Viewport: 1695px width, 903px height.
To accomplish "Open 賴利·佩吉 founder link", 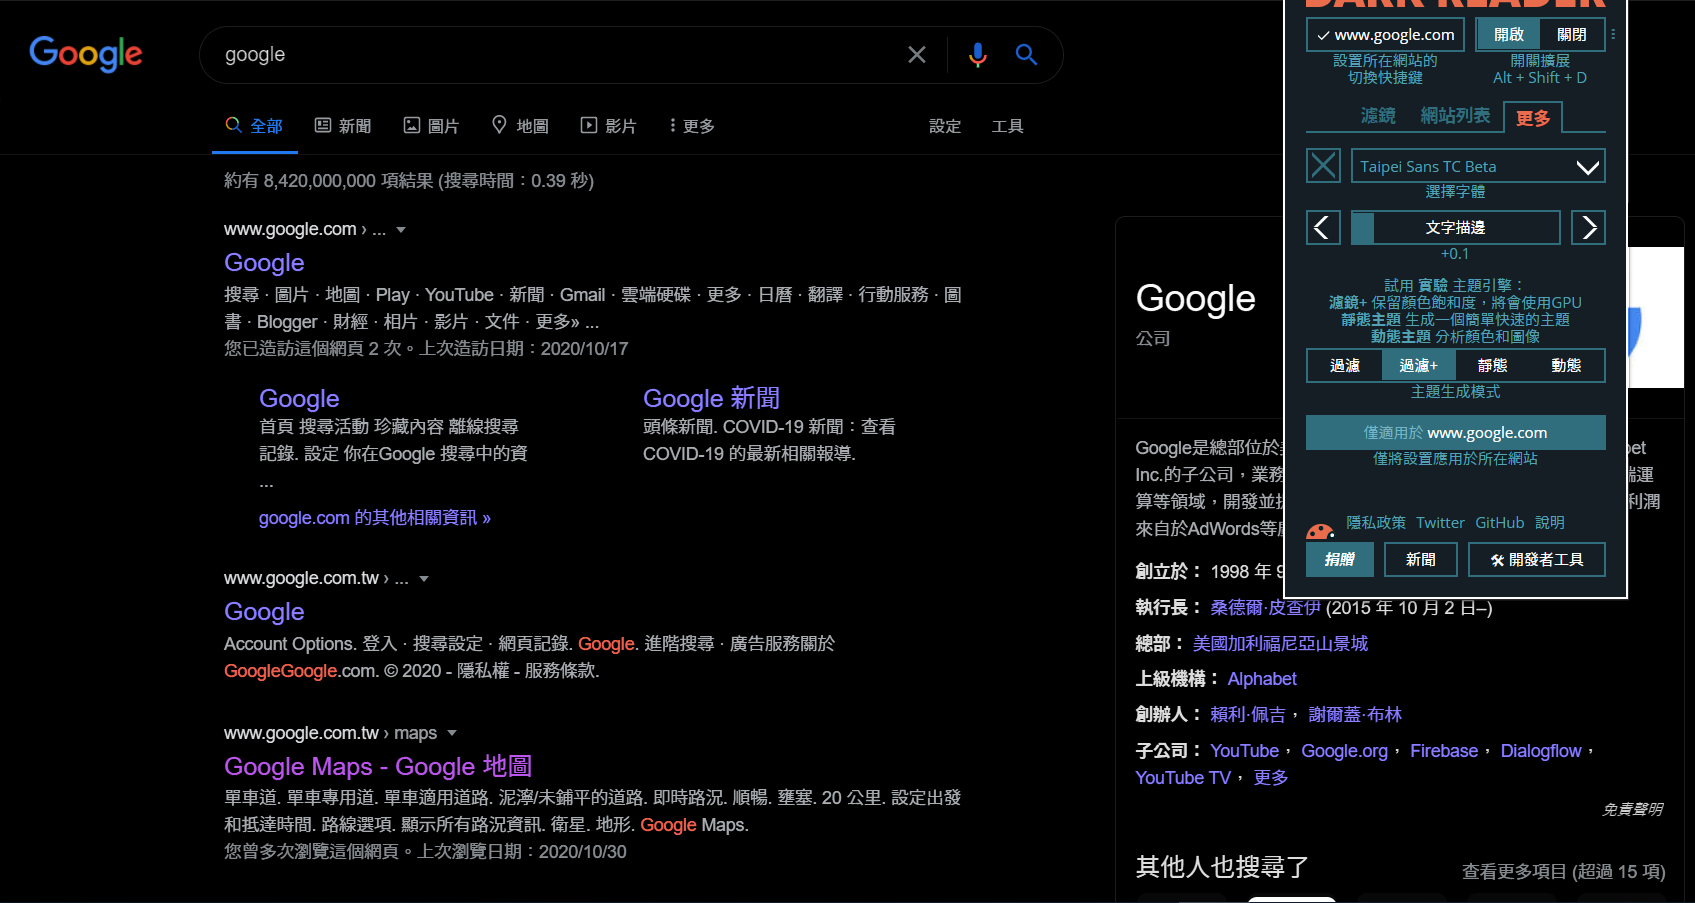I will tap(1247, 715).
